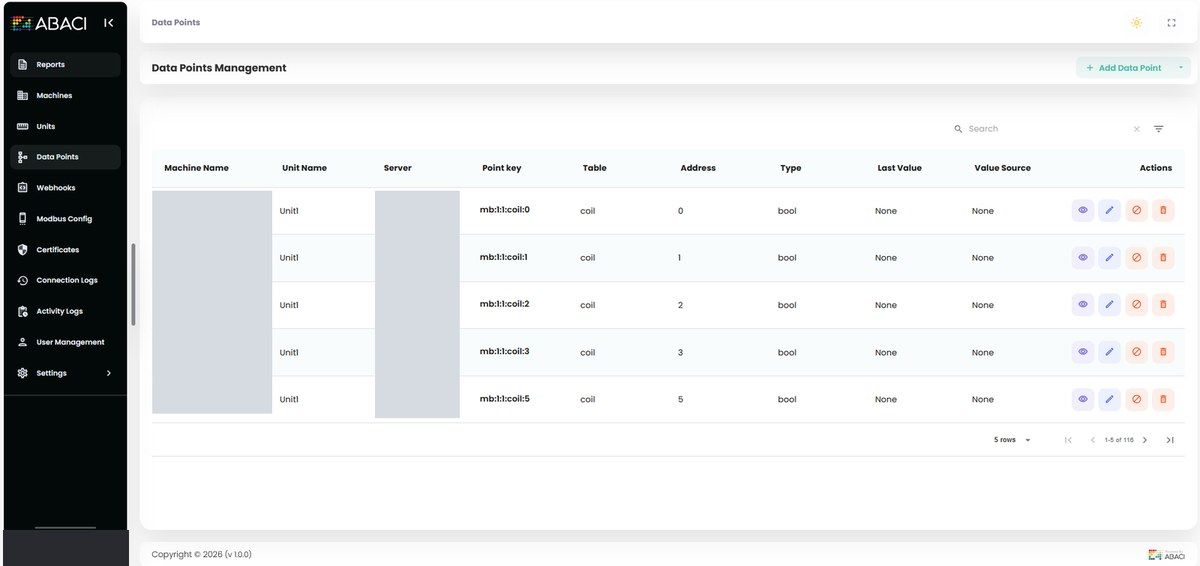Go to User Management in the sidebar

click(65, 342)
